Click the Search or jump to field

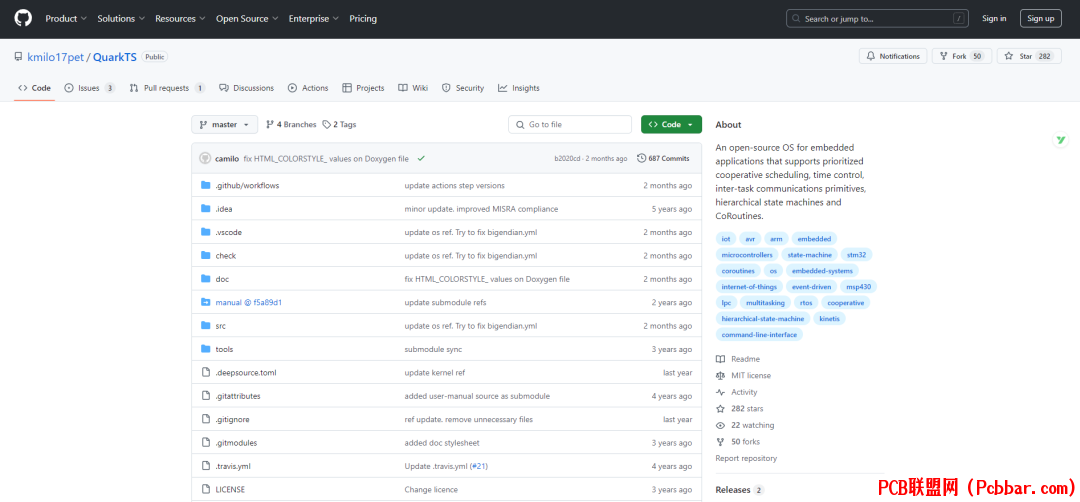pyautogui.click(x=878, y=19)
